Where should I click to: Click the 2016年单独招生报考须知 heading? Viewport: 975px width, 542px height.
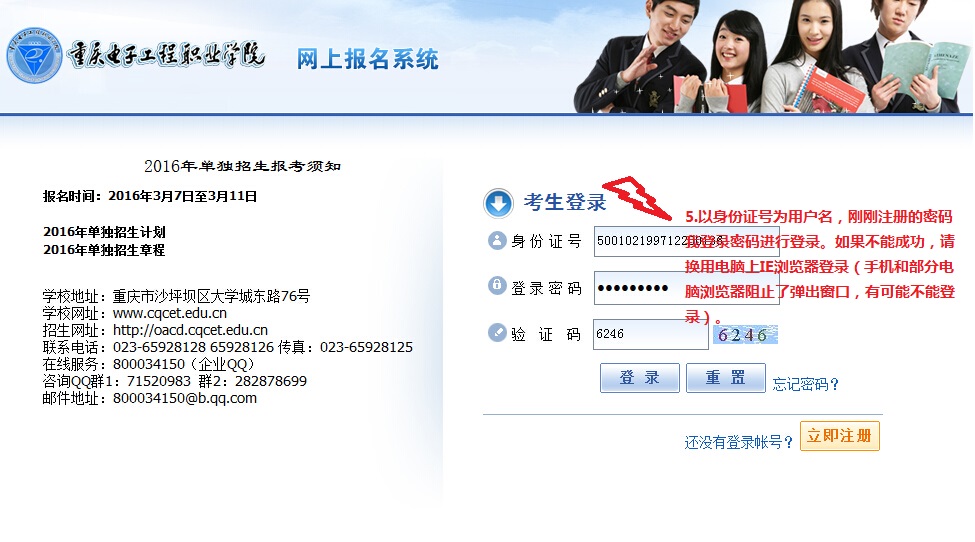(x=243, y=166)
